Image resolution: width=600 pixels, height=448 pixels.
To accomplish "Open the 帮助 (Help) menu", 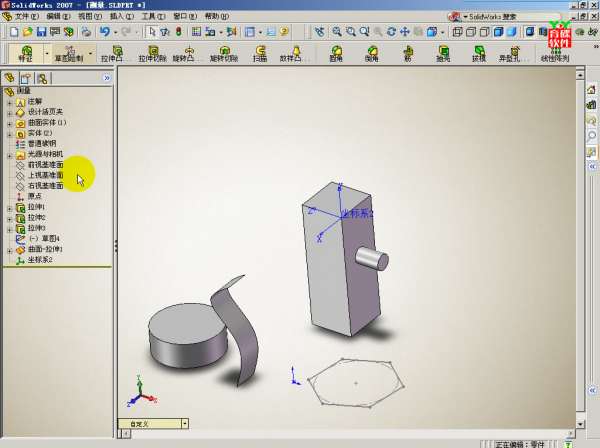I will (x=215, y=17).
